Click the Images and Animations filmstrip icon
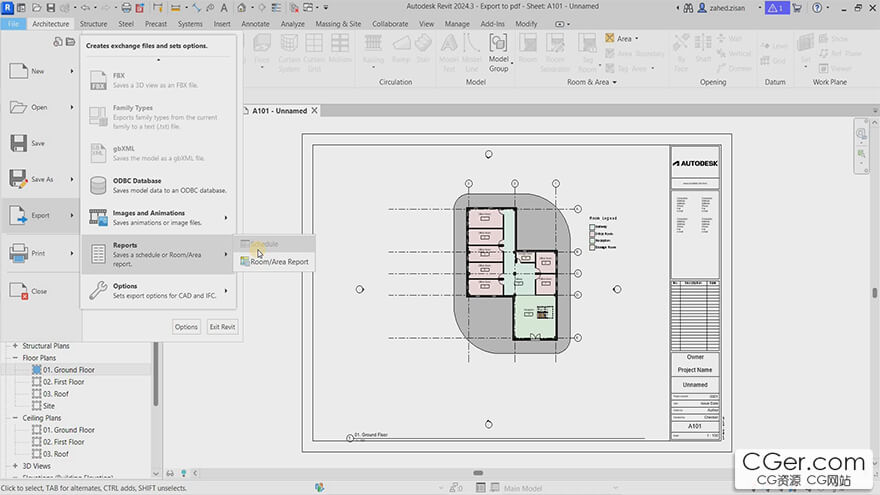 (x=98, y=217)
